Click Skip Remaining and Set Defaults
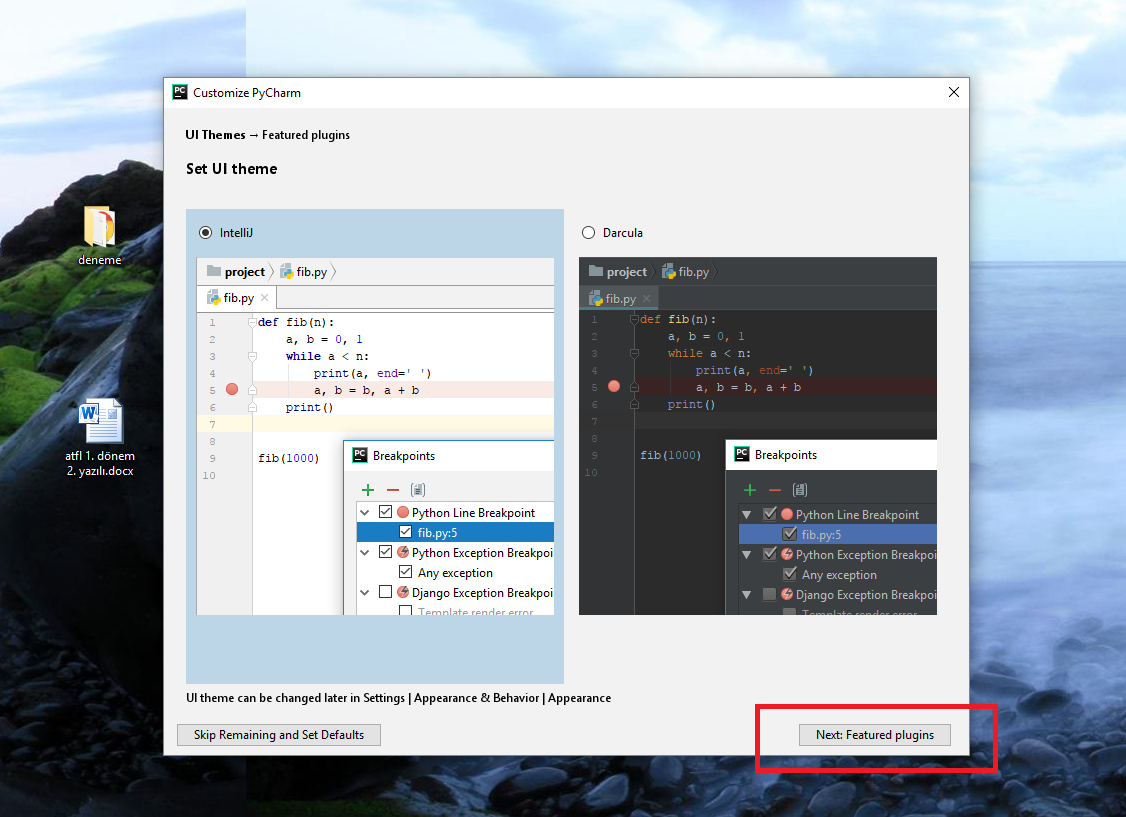 [x=279, y=734]
